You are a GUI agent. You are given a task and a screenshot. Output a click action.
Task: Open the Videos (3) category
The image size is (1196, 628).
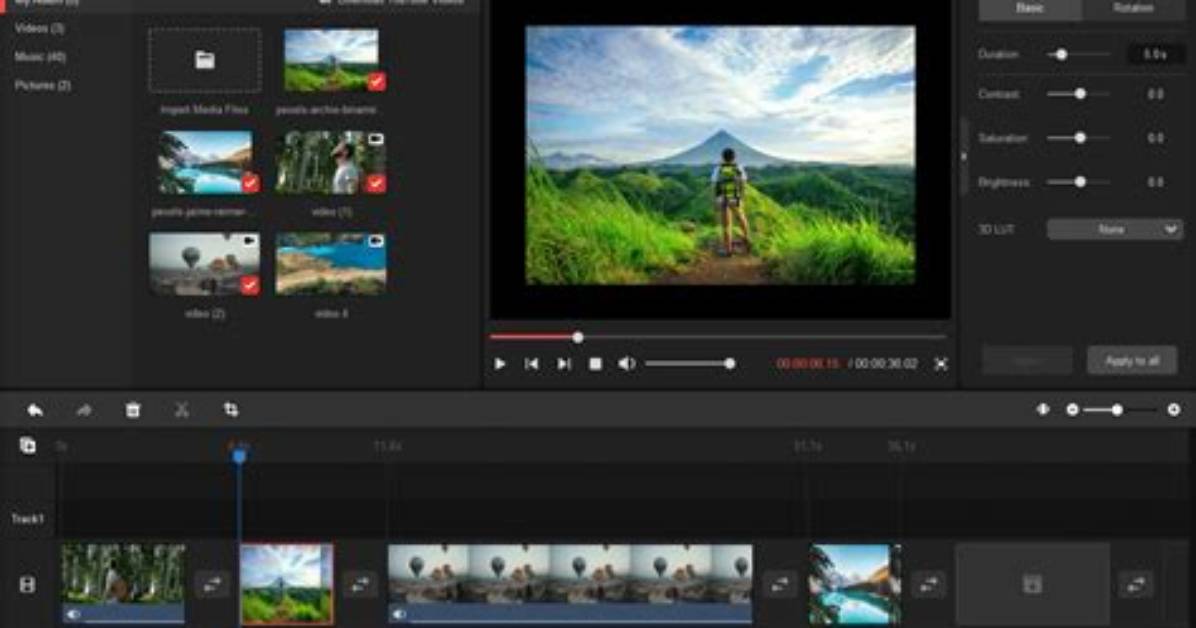coord(40,28)
